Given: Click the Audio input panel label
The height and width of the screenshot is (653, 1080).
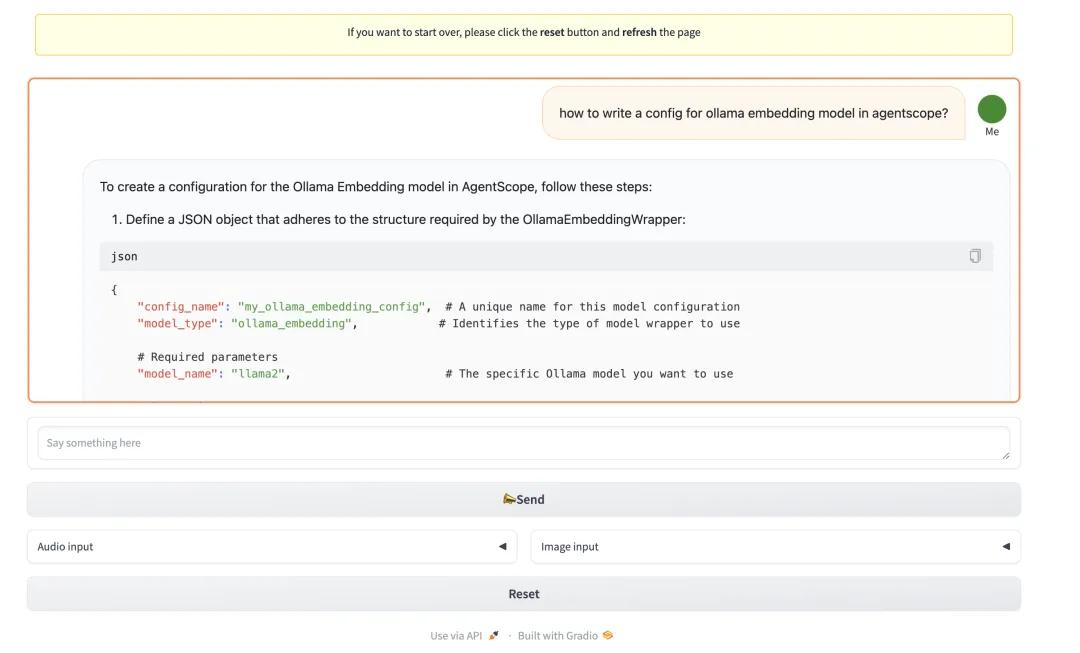Looking at the screenshot, I should point(66,547).
